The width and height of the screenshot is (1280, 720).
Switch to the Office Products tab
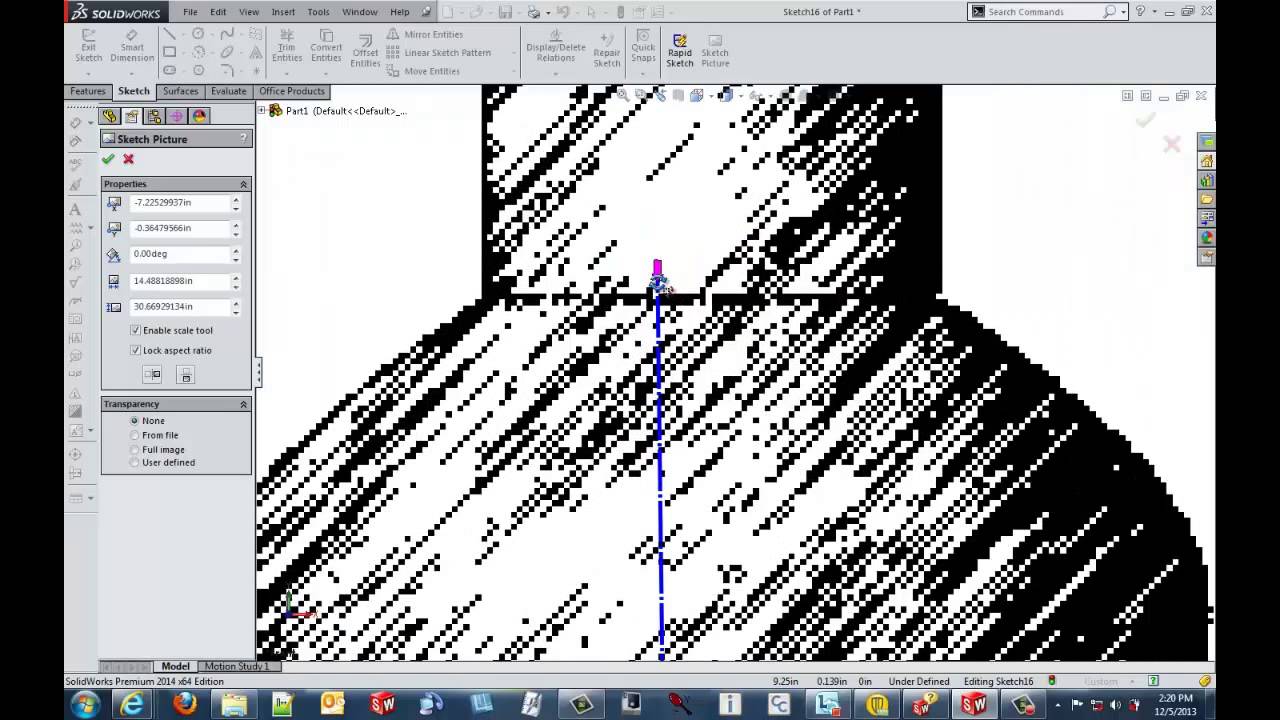click(x=292, y=91)
